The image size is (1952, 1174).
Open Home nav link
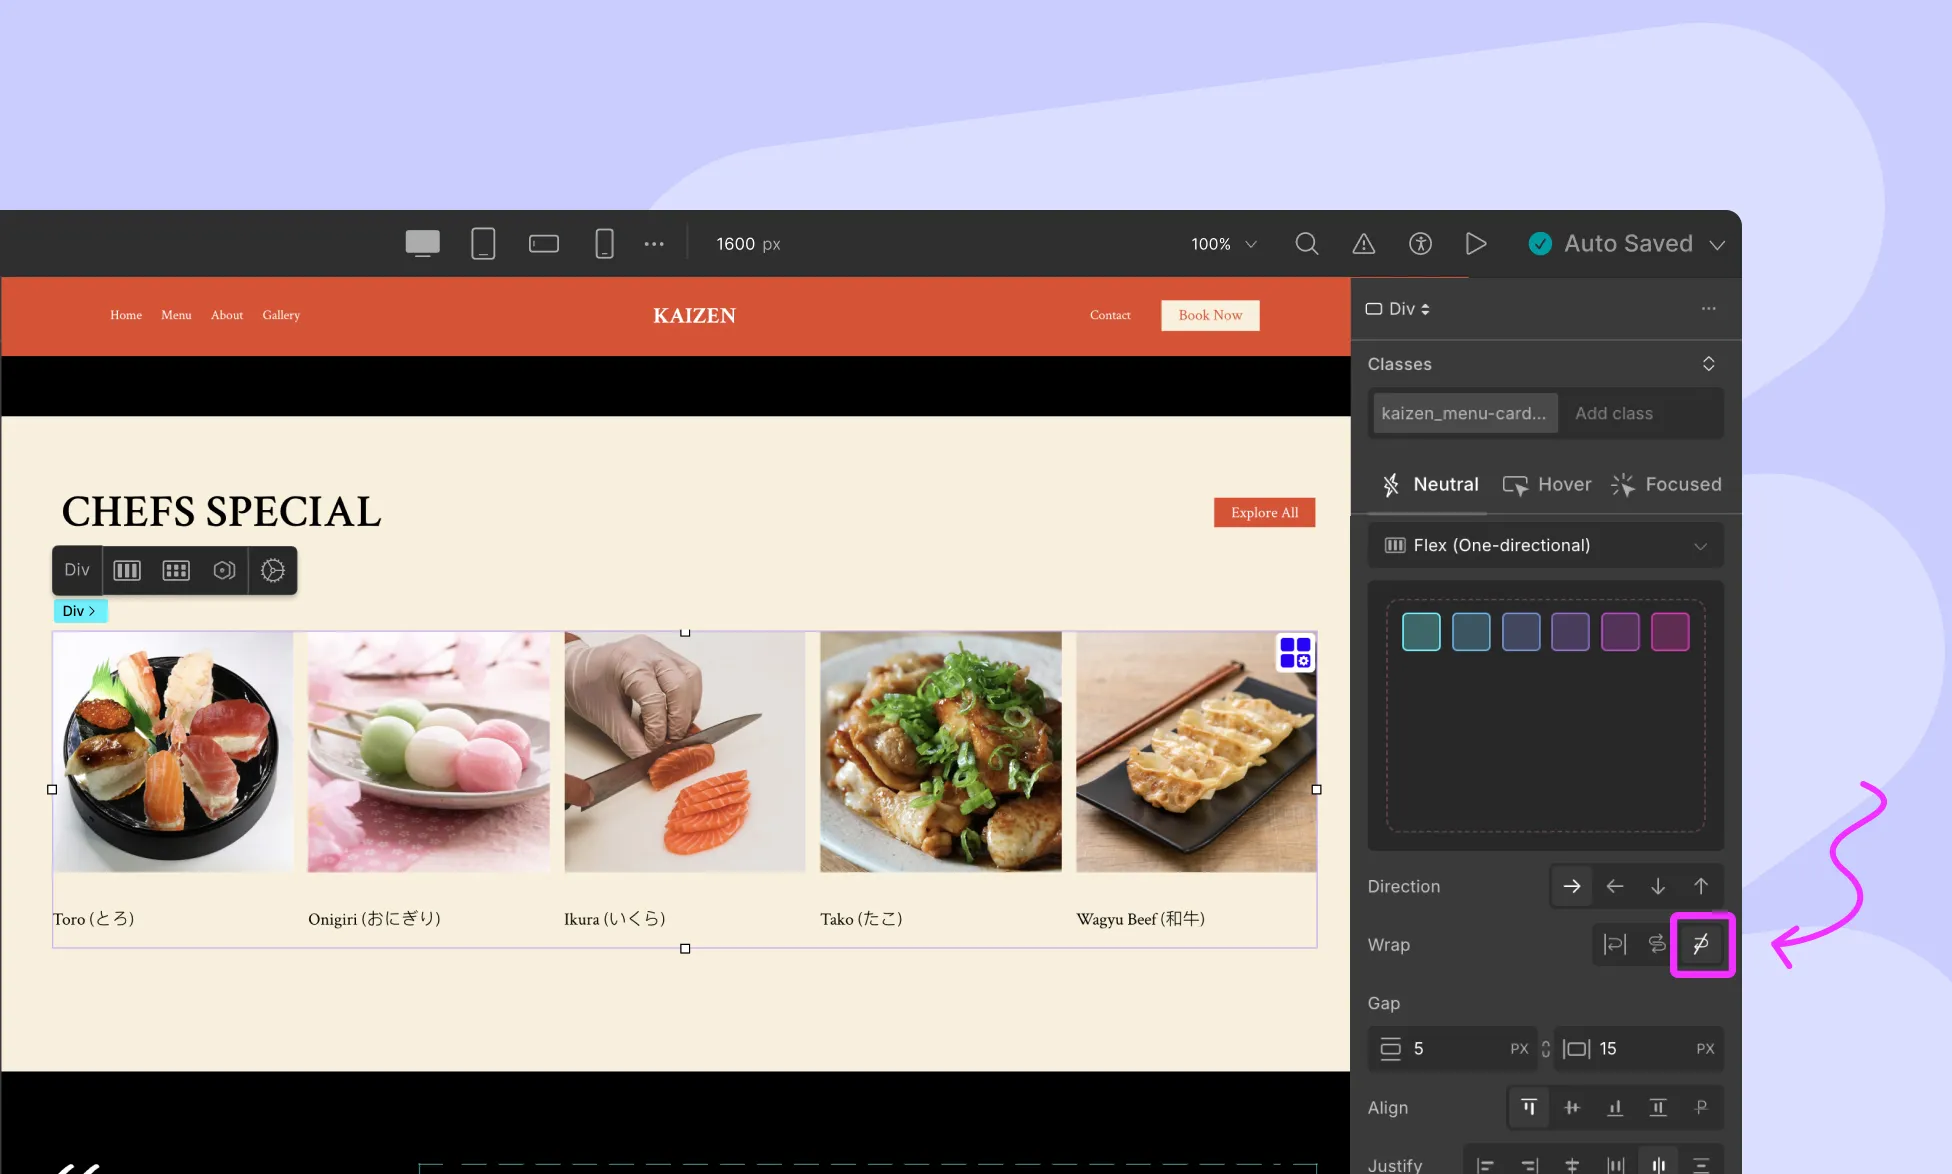click(x=126, y=315)
